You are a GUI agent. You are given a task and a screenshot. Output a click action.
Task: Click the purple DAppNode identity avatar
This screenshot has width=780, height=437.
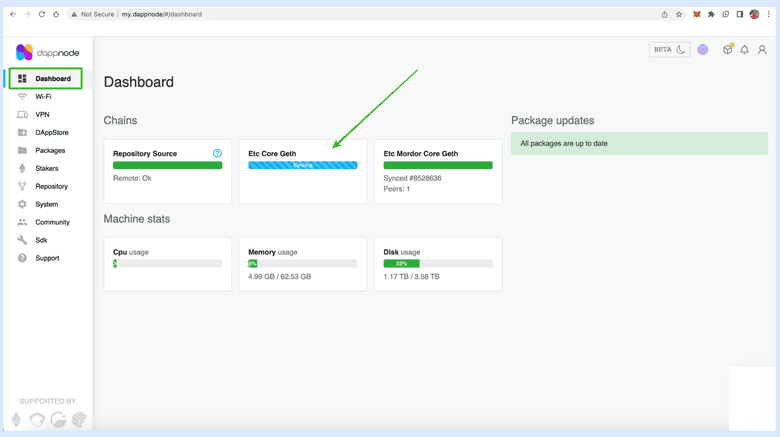[x=703, y=50]
